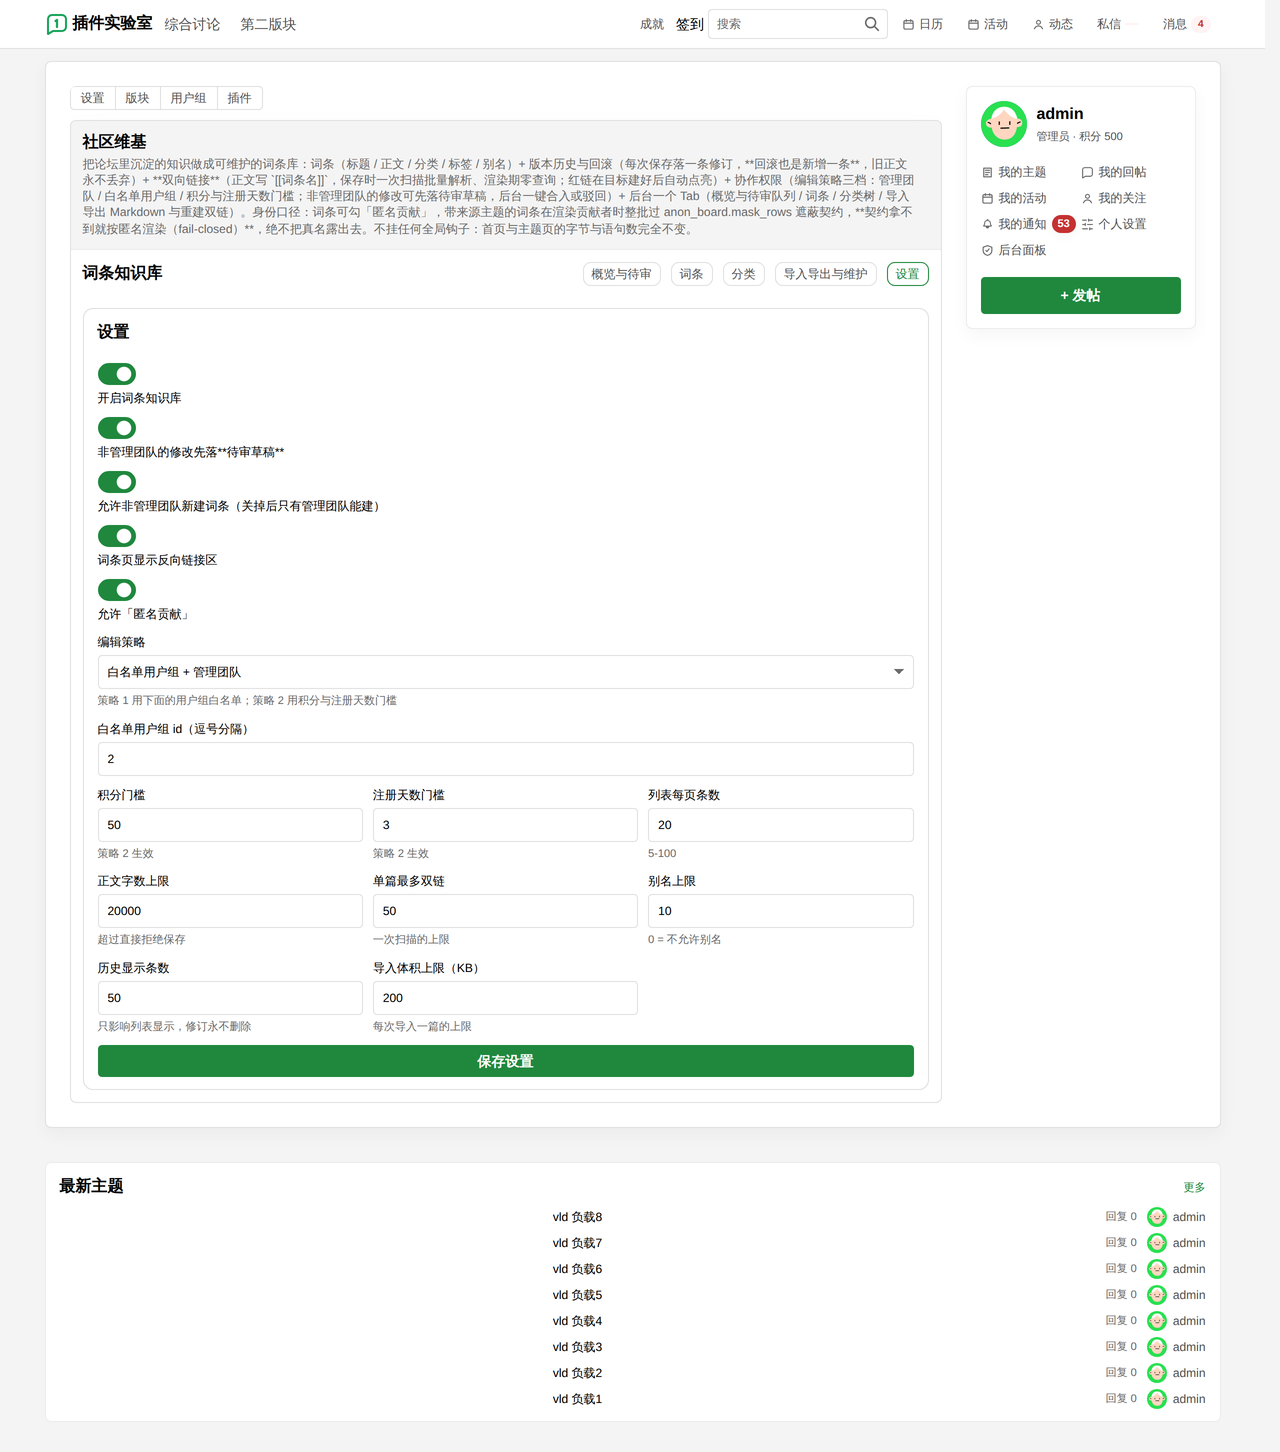Click the chat bubble icon beside 我的回帖

[x=1087, y=172]
